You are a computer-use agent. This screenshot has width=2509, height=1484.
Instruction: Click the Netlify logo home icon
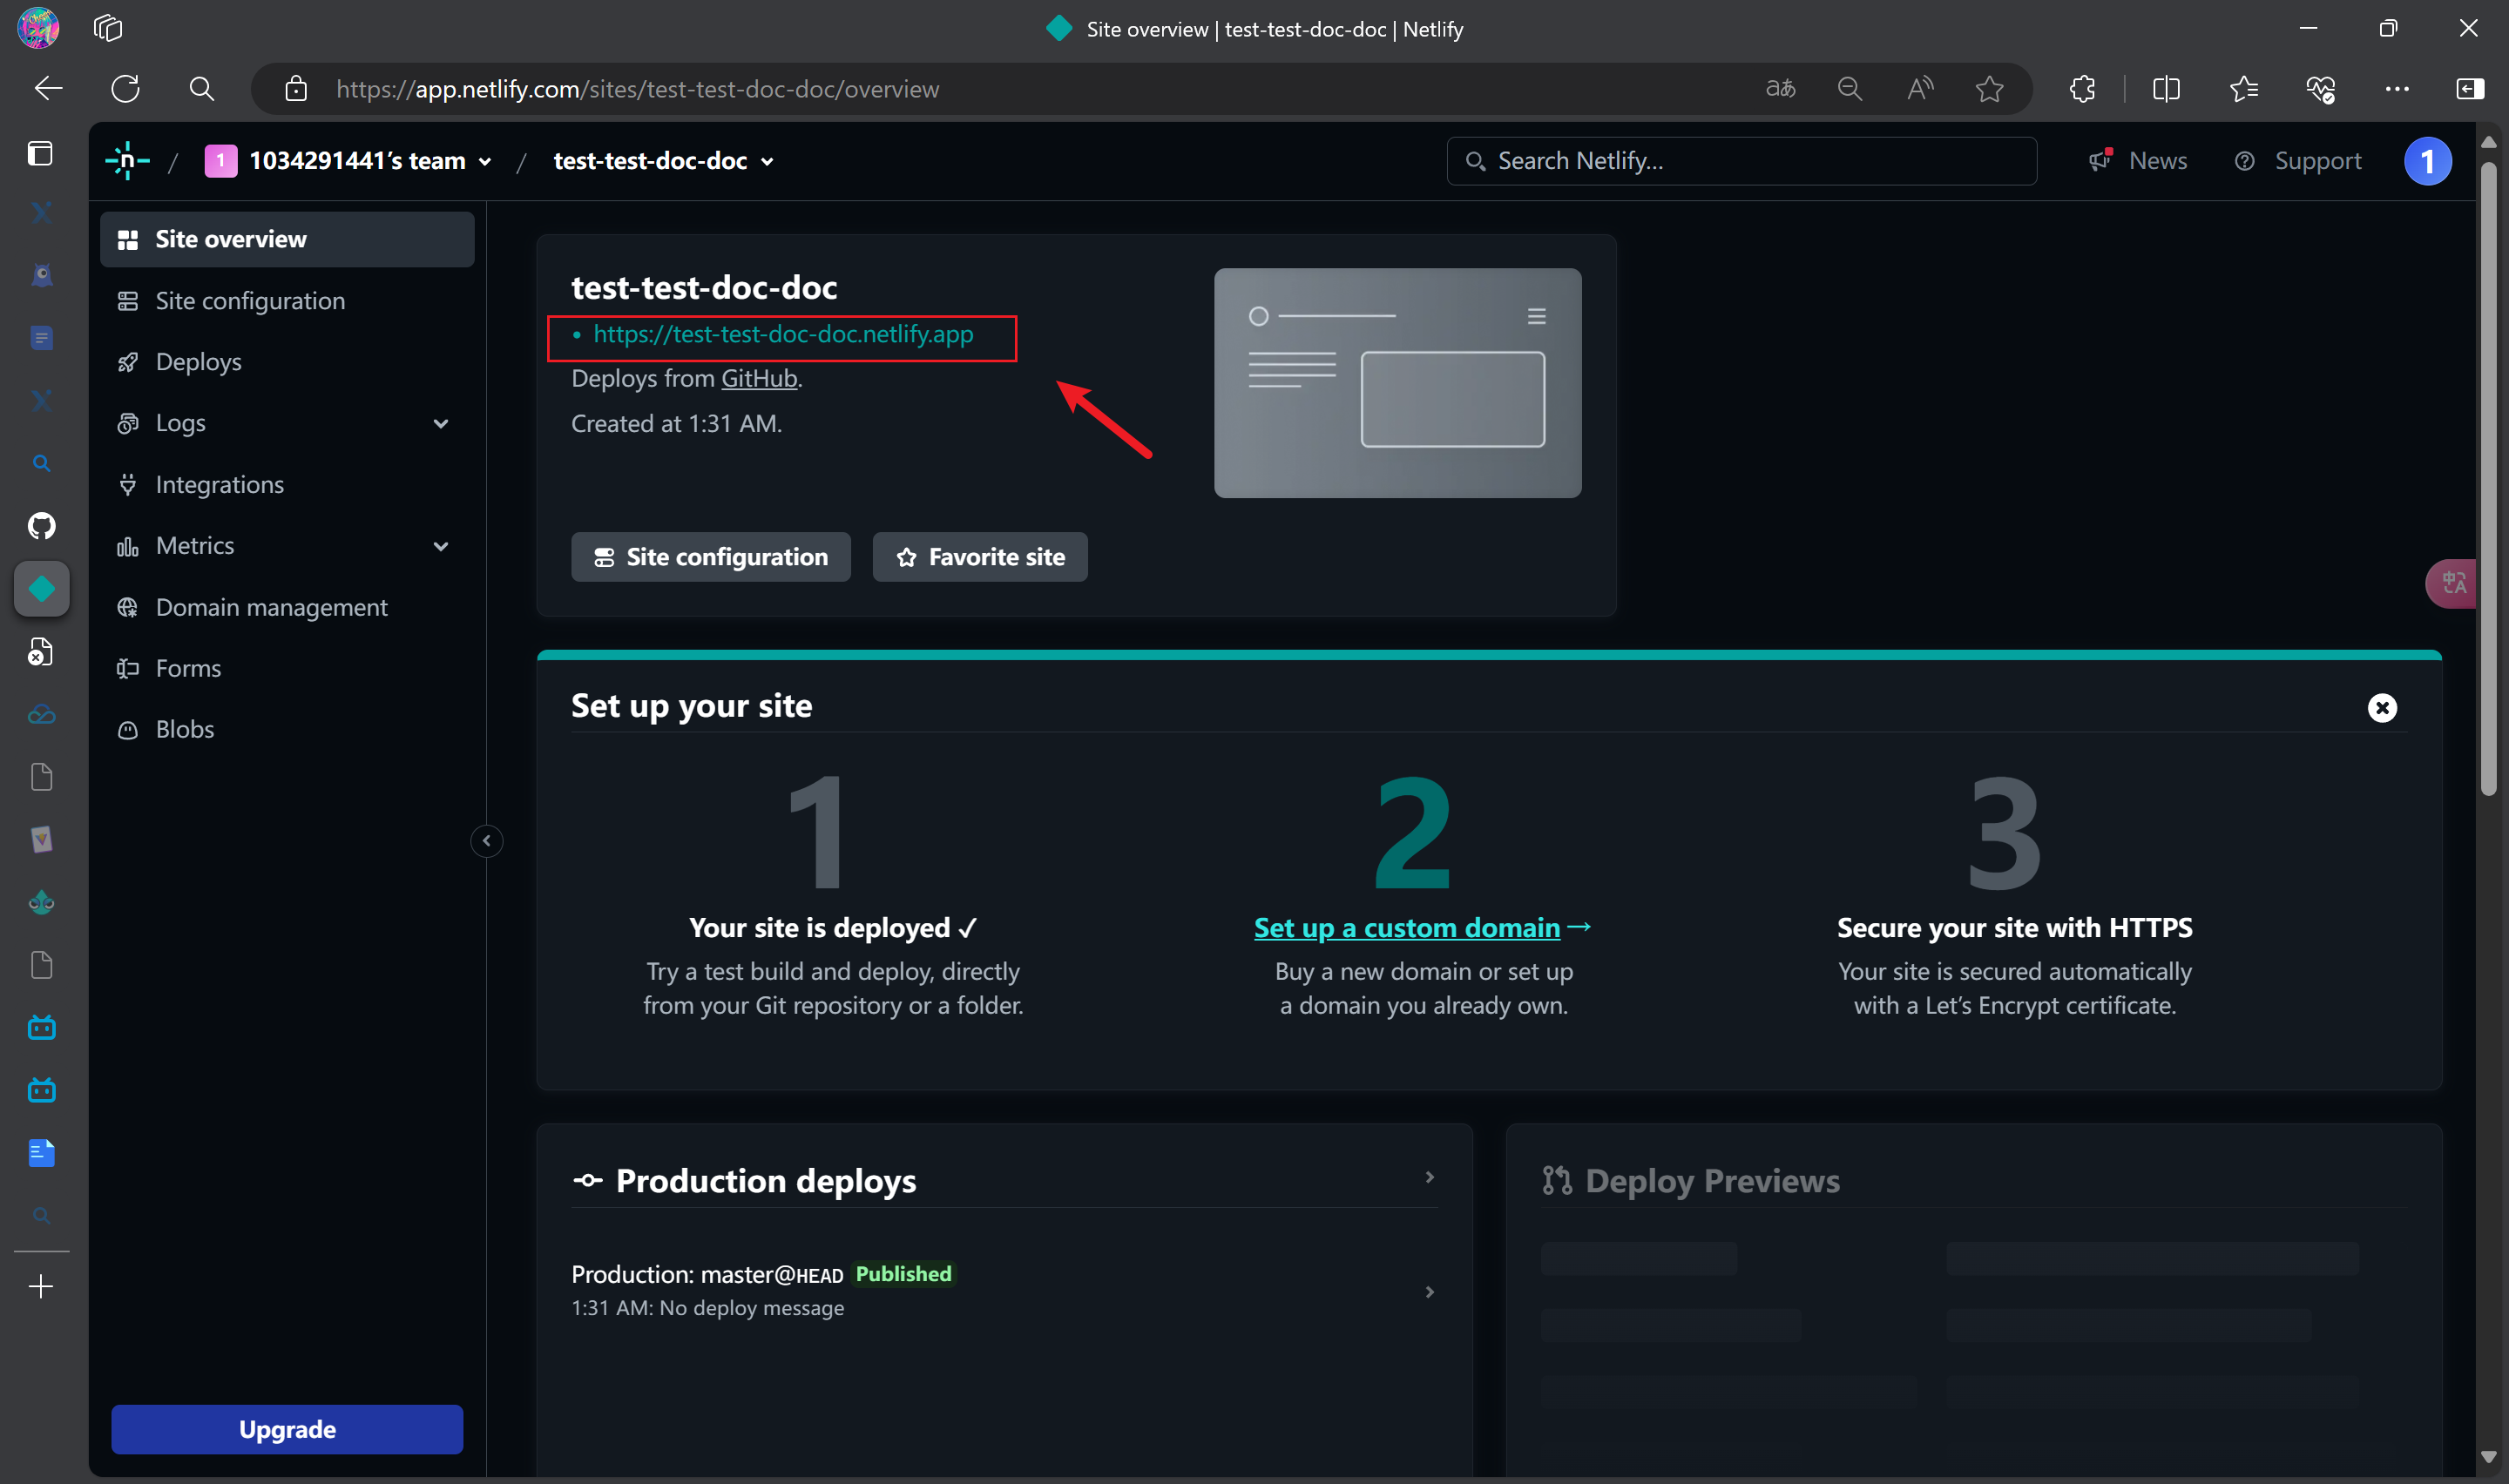127,161
